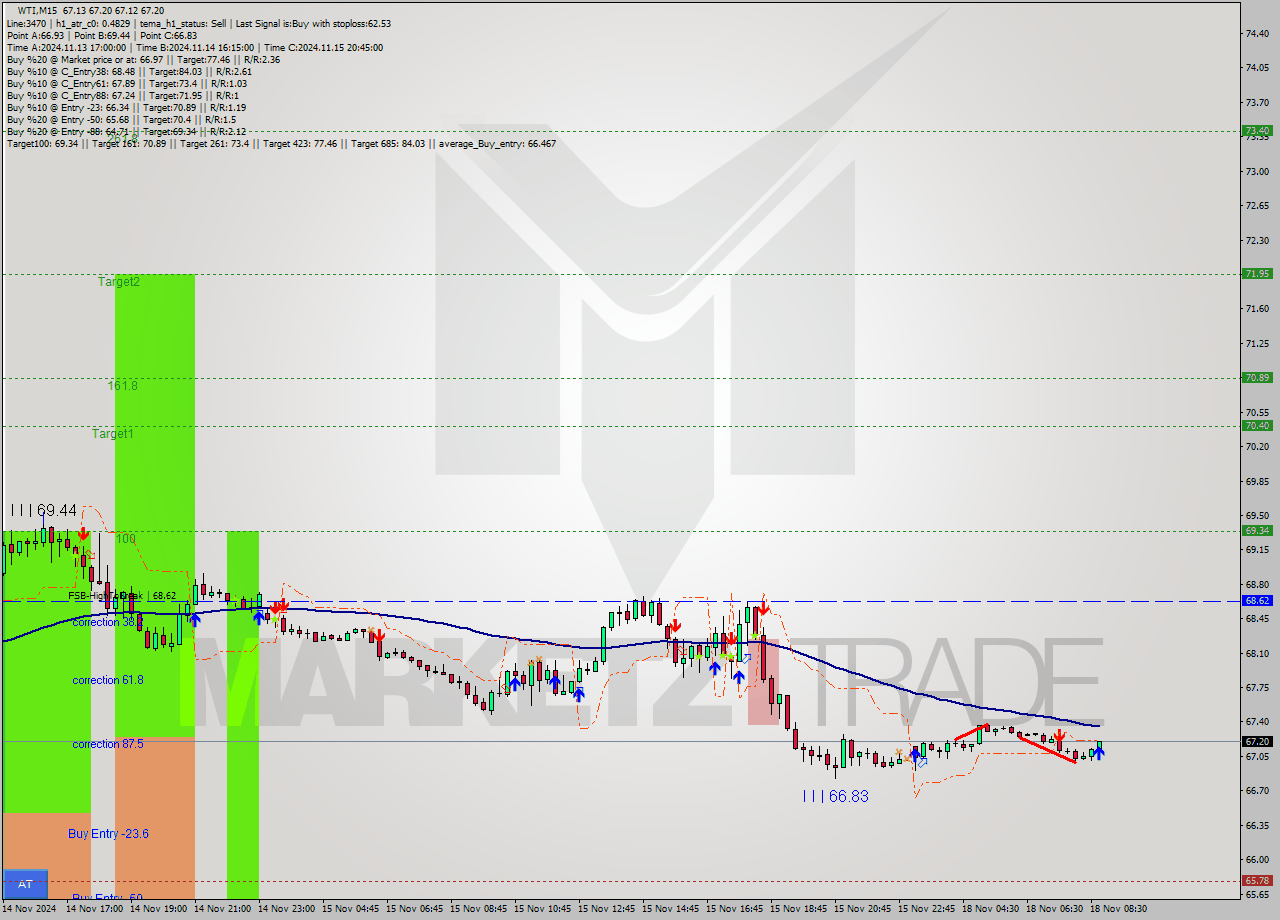Click the Buy %10 @ Entry -23: 66.34 line
The height and width of the screenshot is (920, 1280).
point(126,107)
